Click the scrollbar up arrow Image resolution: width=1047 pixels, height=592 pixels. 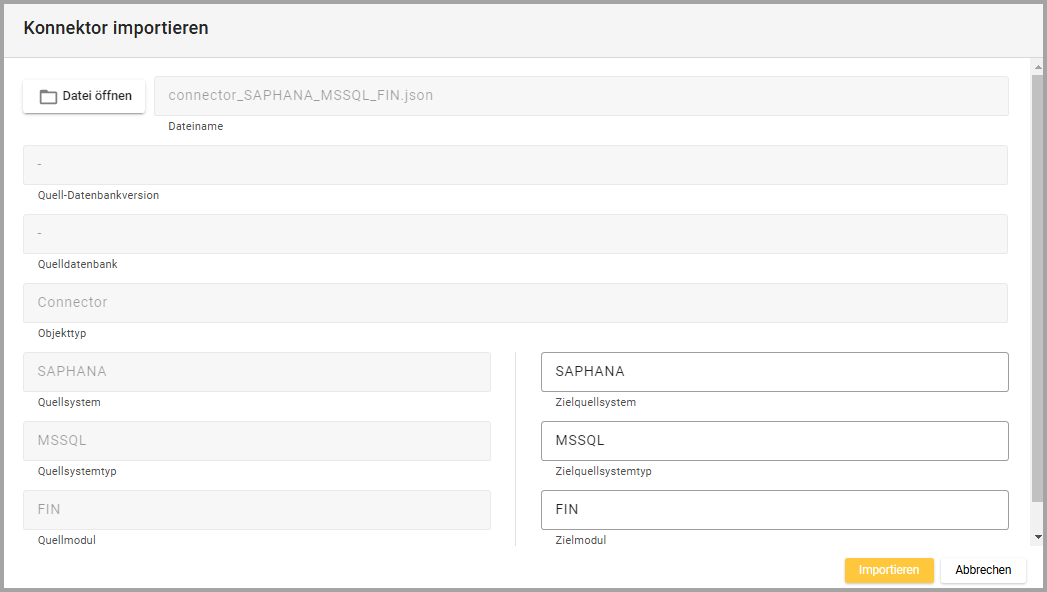[x=1037, y=67]
